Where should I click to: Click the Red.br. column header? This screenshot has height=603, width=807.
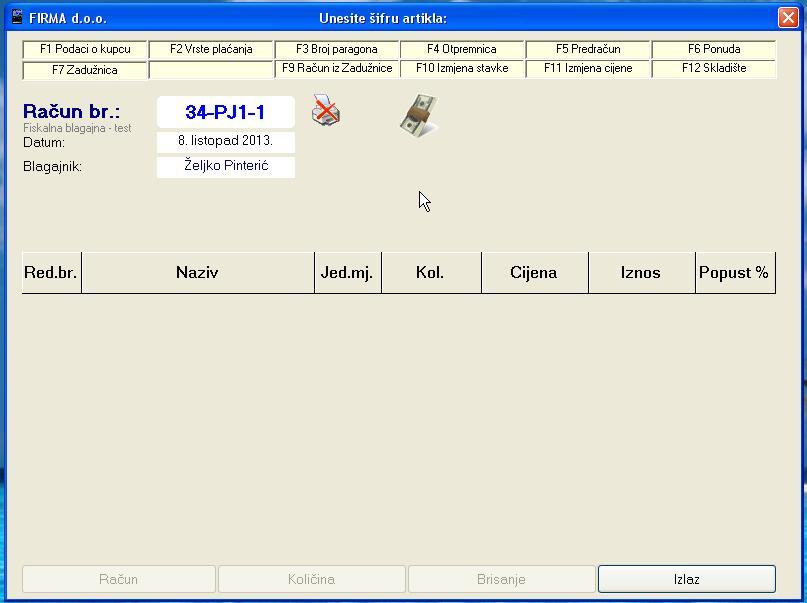point(51,273)
